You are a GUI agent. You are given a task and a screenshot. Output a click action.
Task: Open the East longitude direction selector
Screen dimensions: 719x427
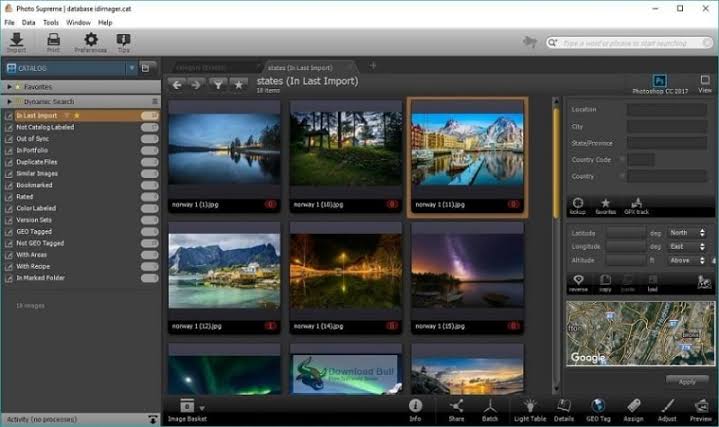pyautogui.click(x=687, y=247)
